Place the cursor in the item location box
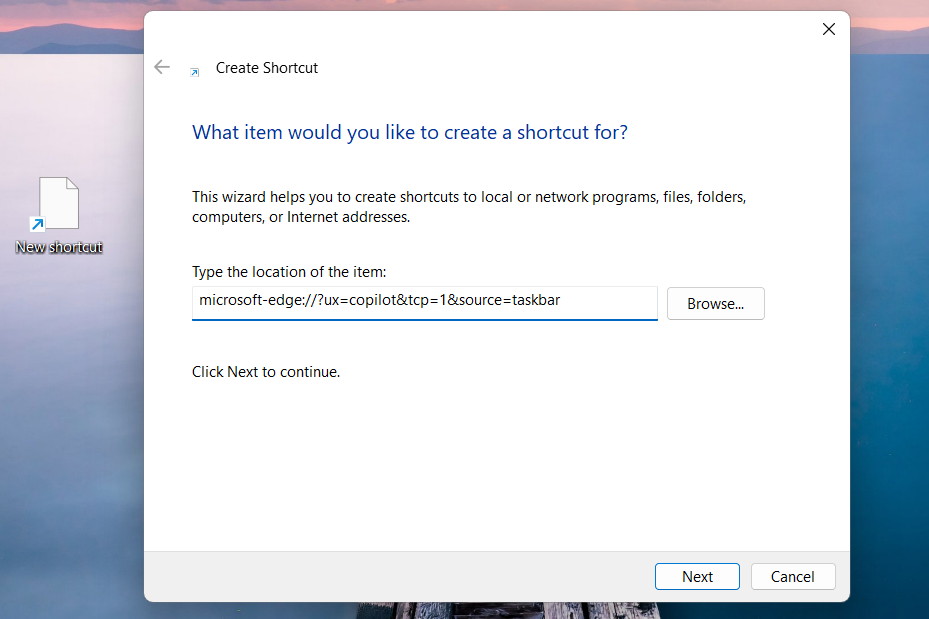Screen dimensions: 929x619 click(x=424, y=303)
